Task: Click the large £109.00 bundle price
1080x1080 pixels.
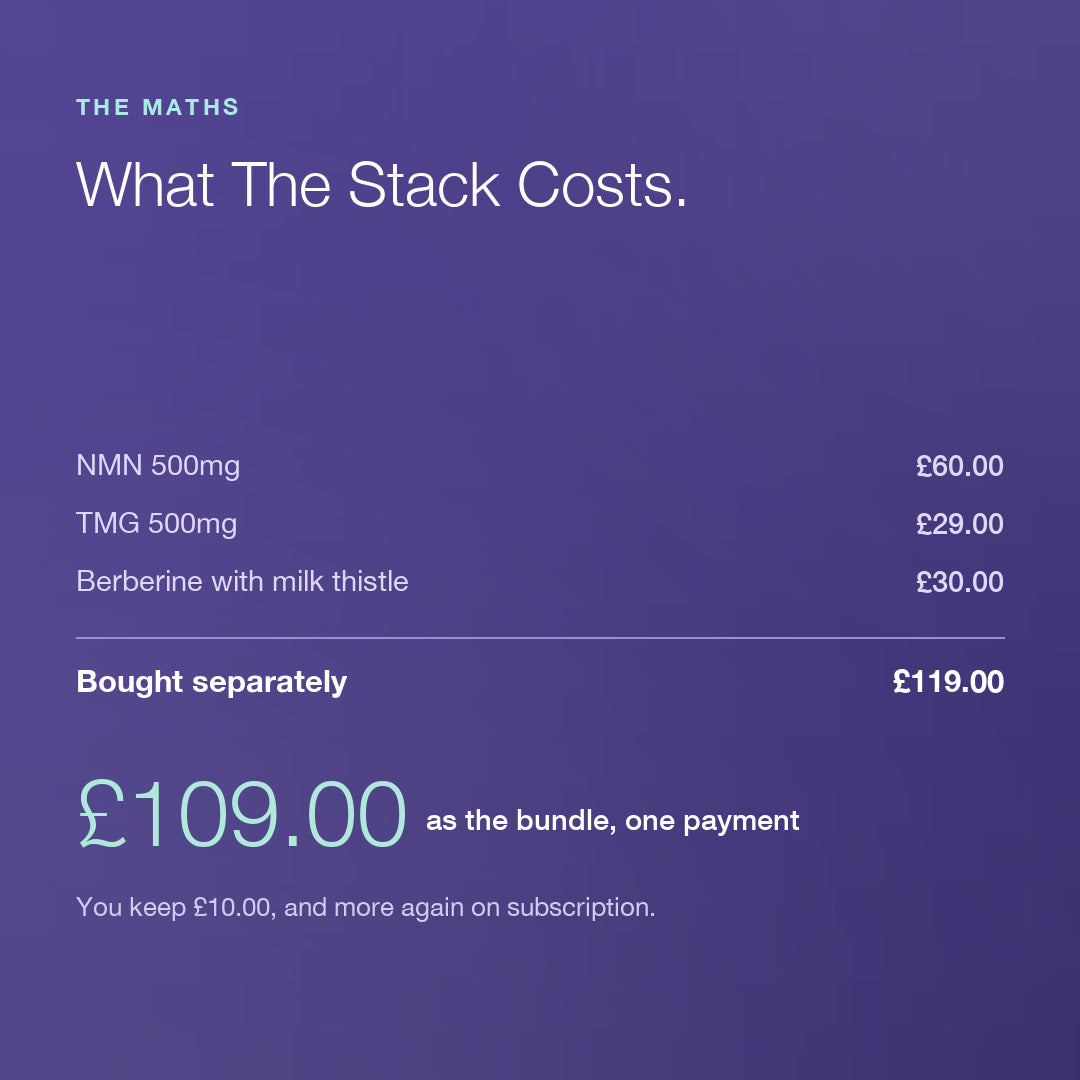Action: [241, 814]
